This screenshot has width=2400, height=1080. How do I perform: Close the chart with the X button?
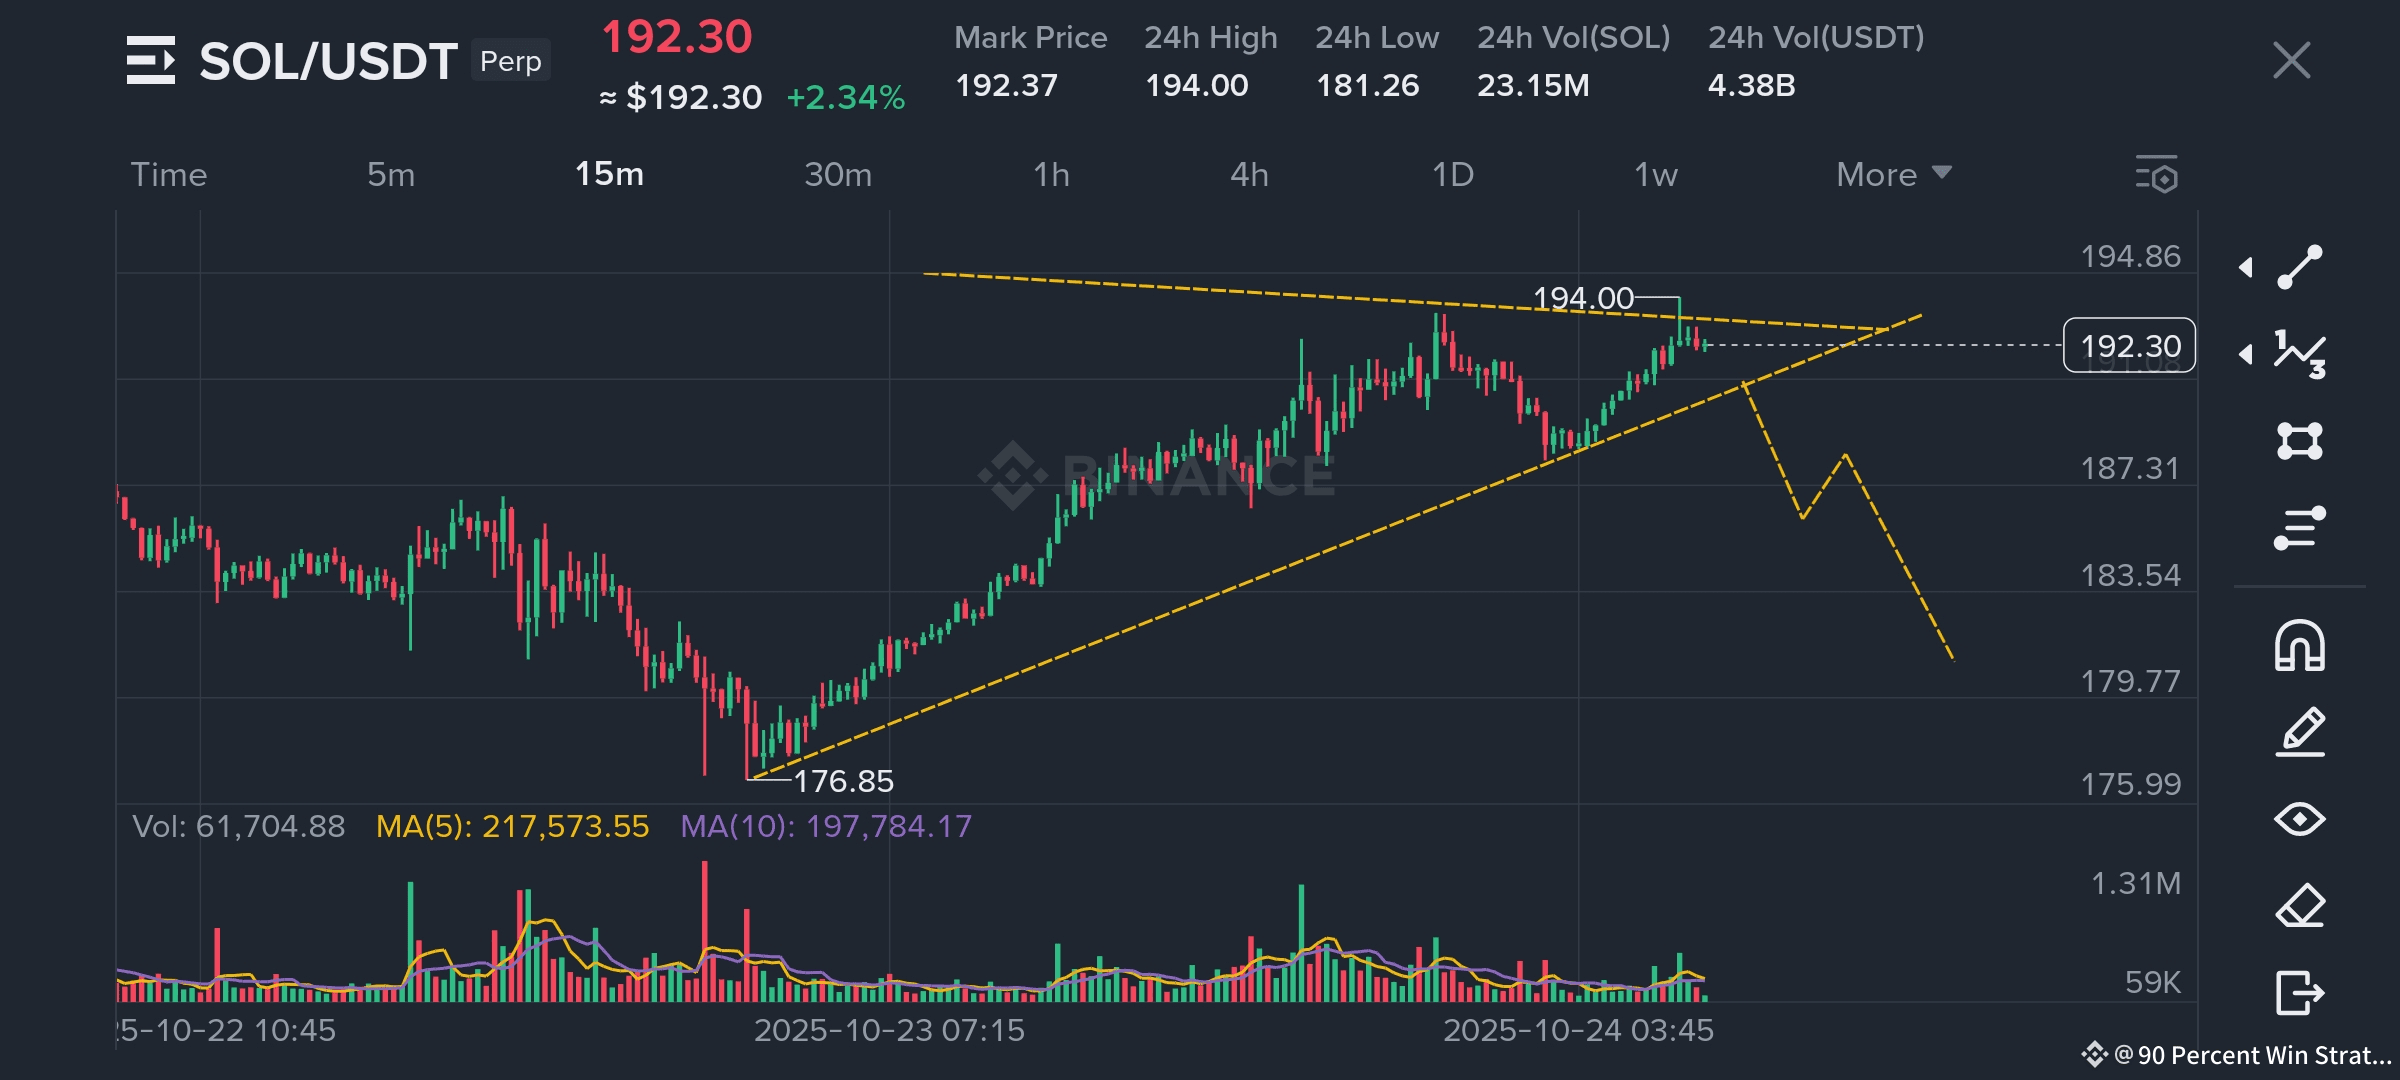[x=2291, y=60]
